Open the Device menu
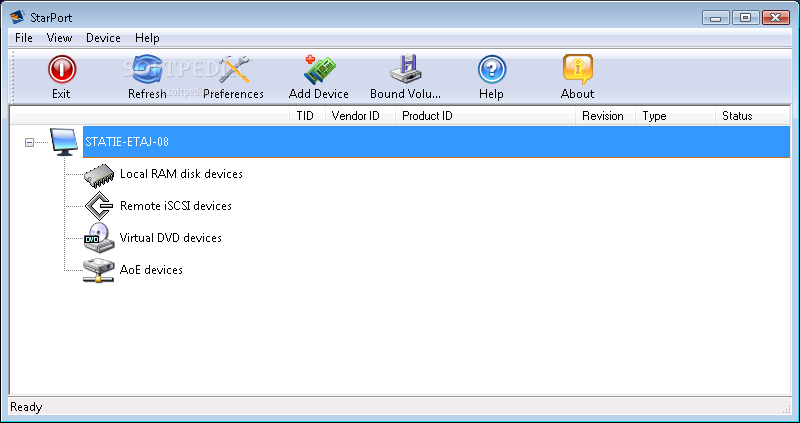This screenshot has height=423, width=800. pyautogui.click(x=103, y=38)
